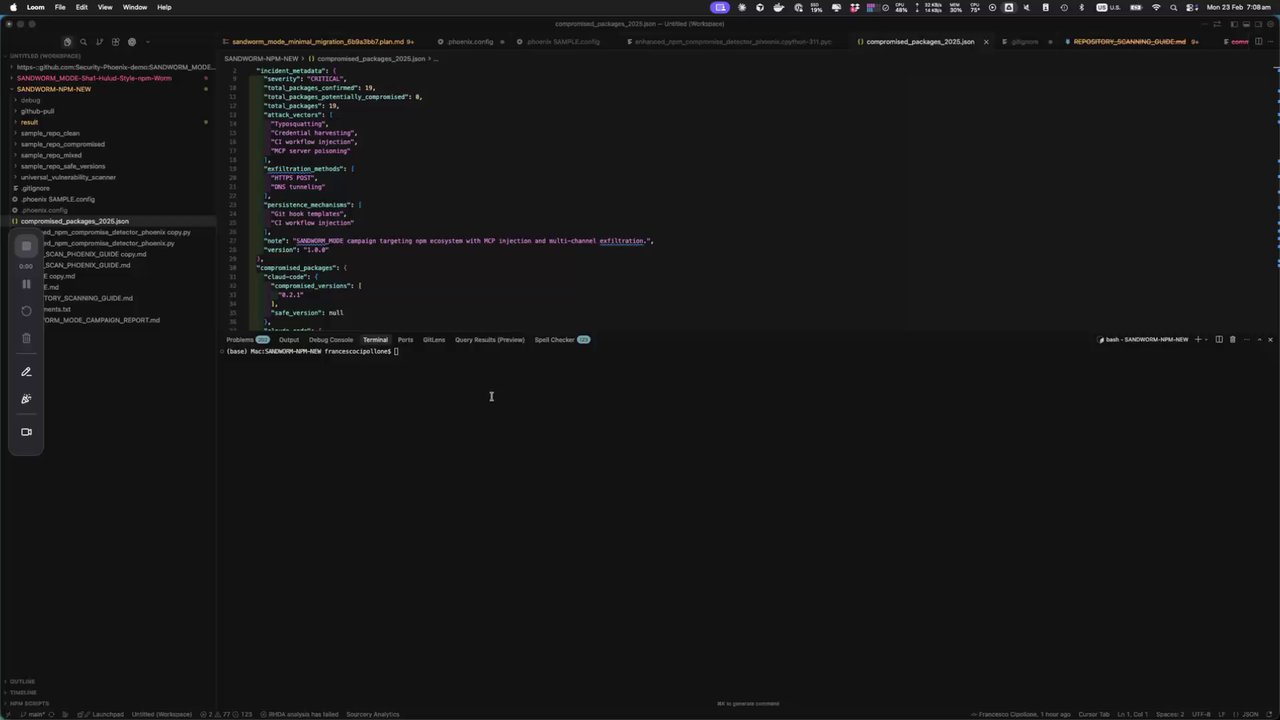The width and height of the screenshot is (1280, 720).
Task: Open the Explorer view icon
Action: pyautogui.click(x=67, y=42)
